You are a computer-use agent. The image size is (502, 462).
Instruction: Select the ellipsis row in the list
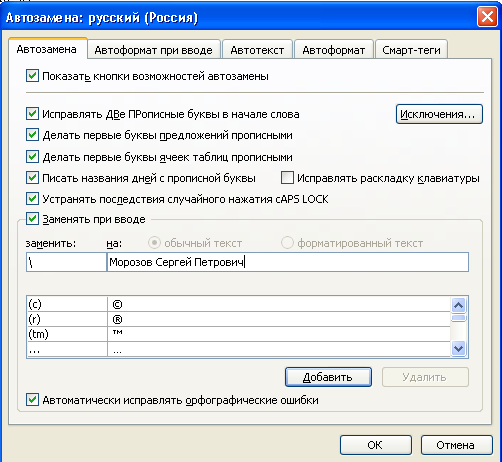[x=239, y=349]
